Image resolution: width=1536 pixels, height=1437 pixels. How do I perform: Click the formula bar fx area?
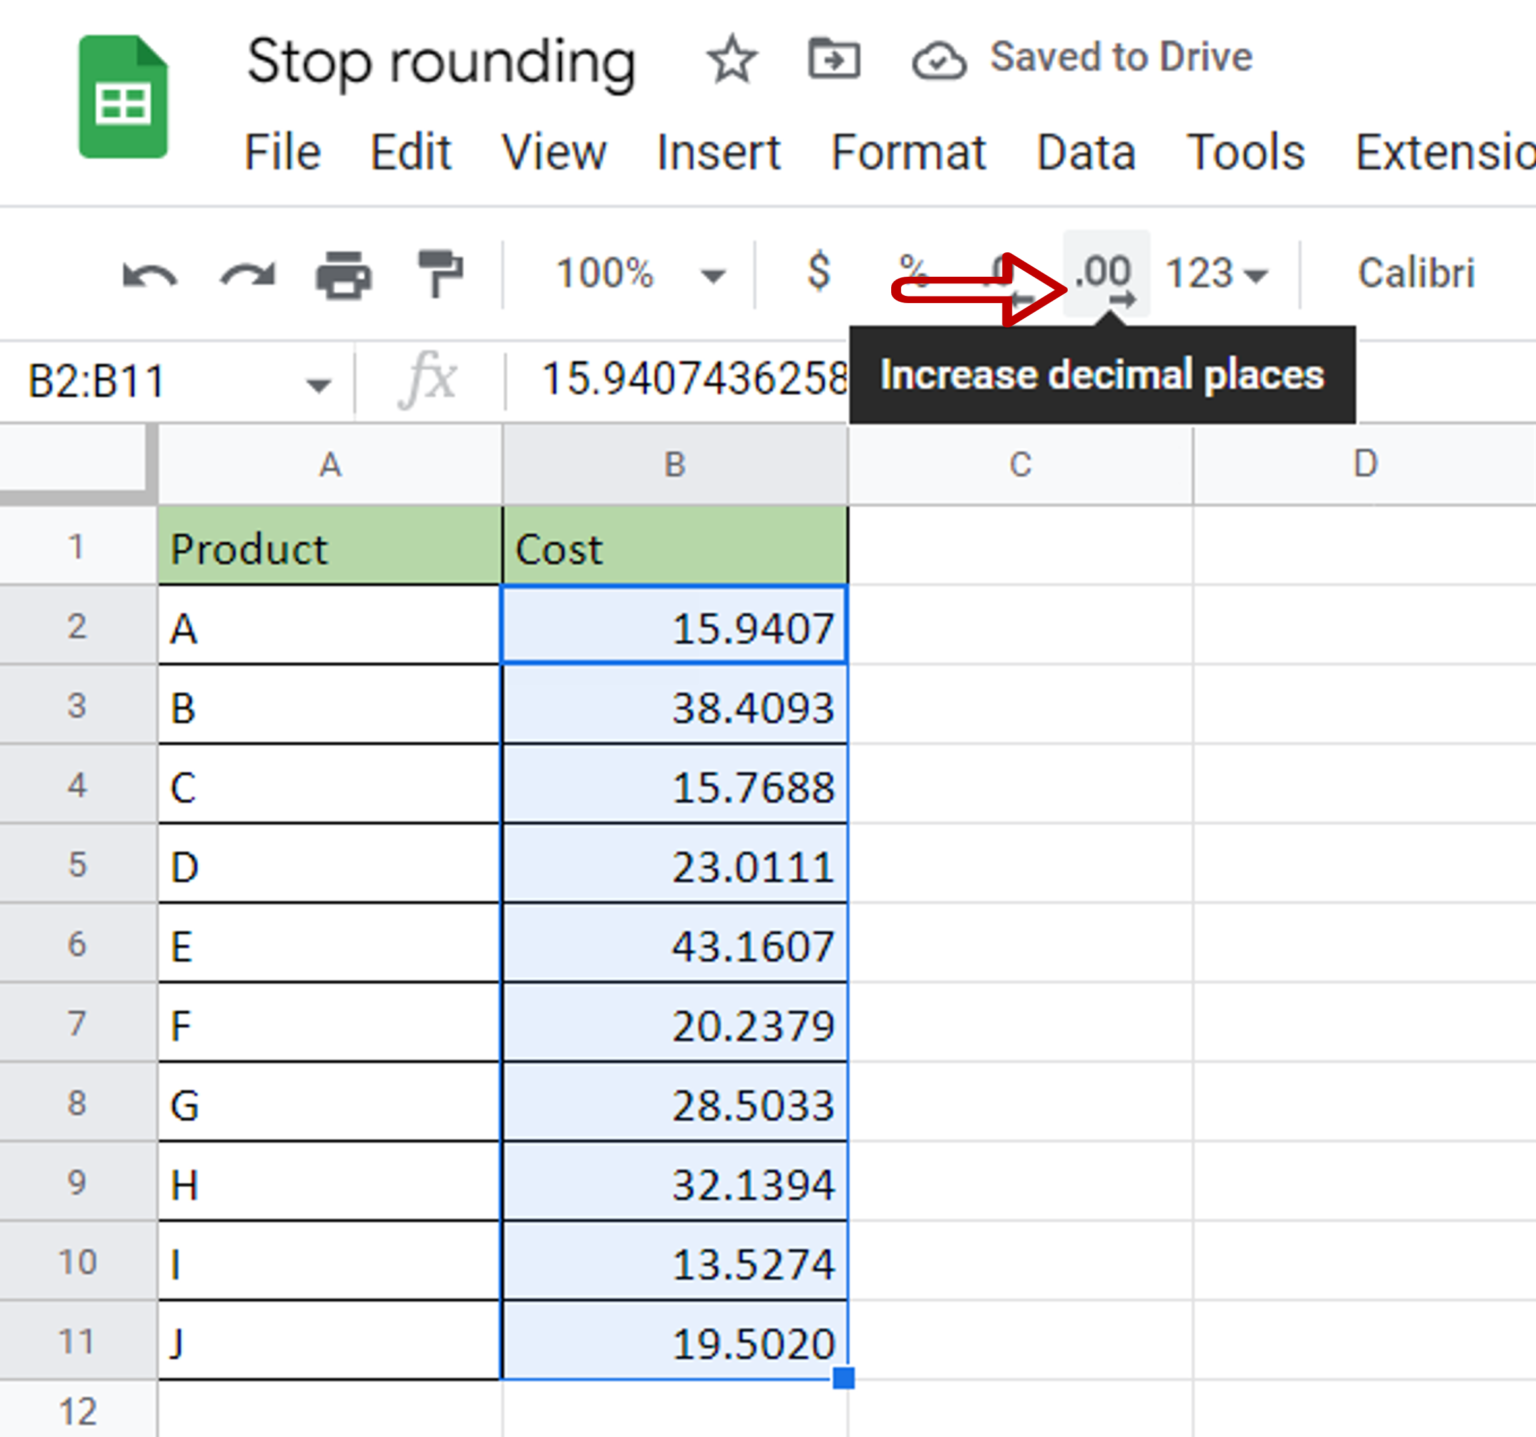click(x=428, y=381)
